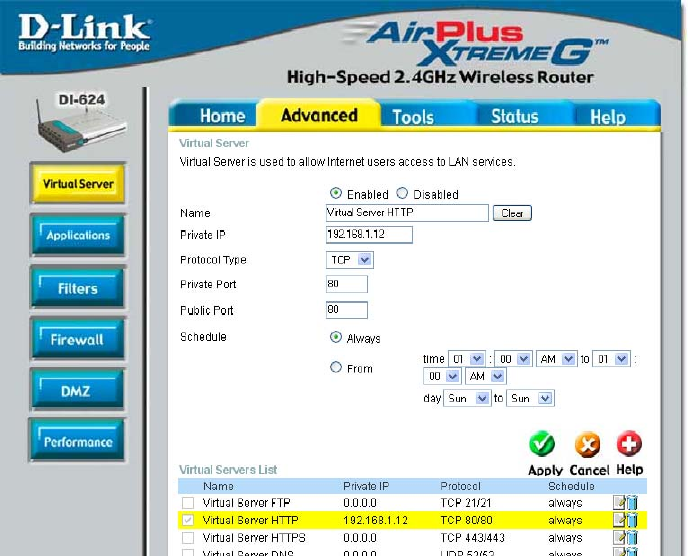Select the Disabled radio button

pos(402,193)
